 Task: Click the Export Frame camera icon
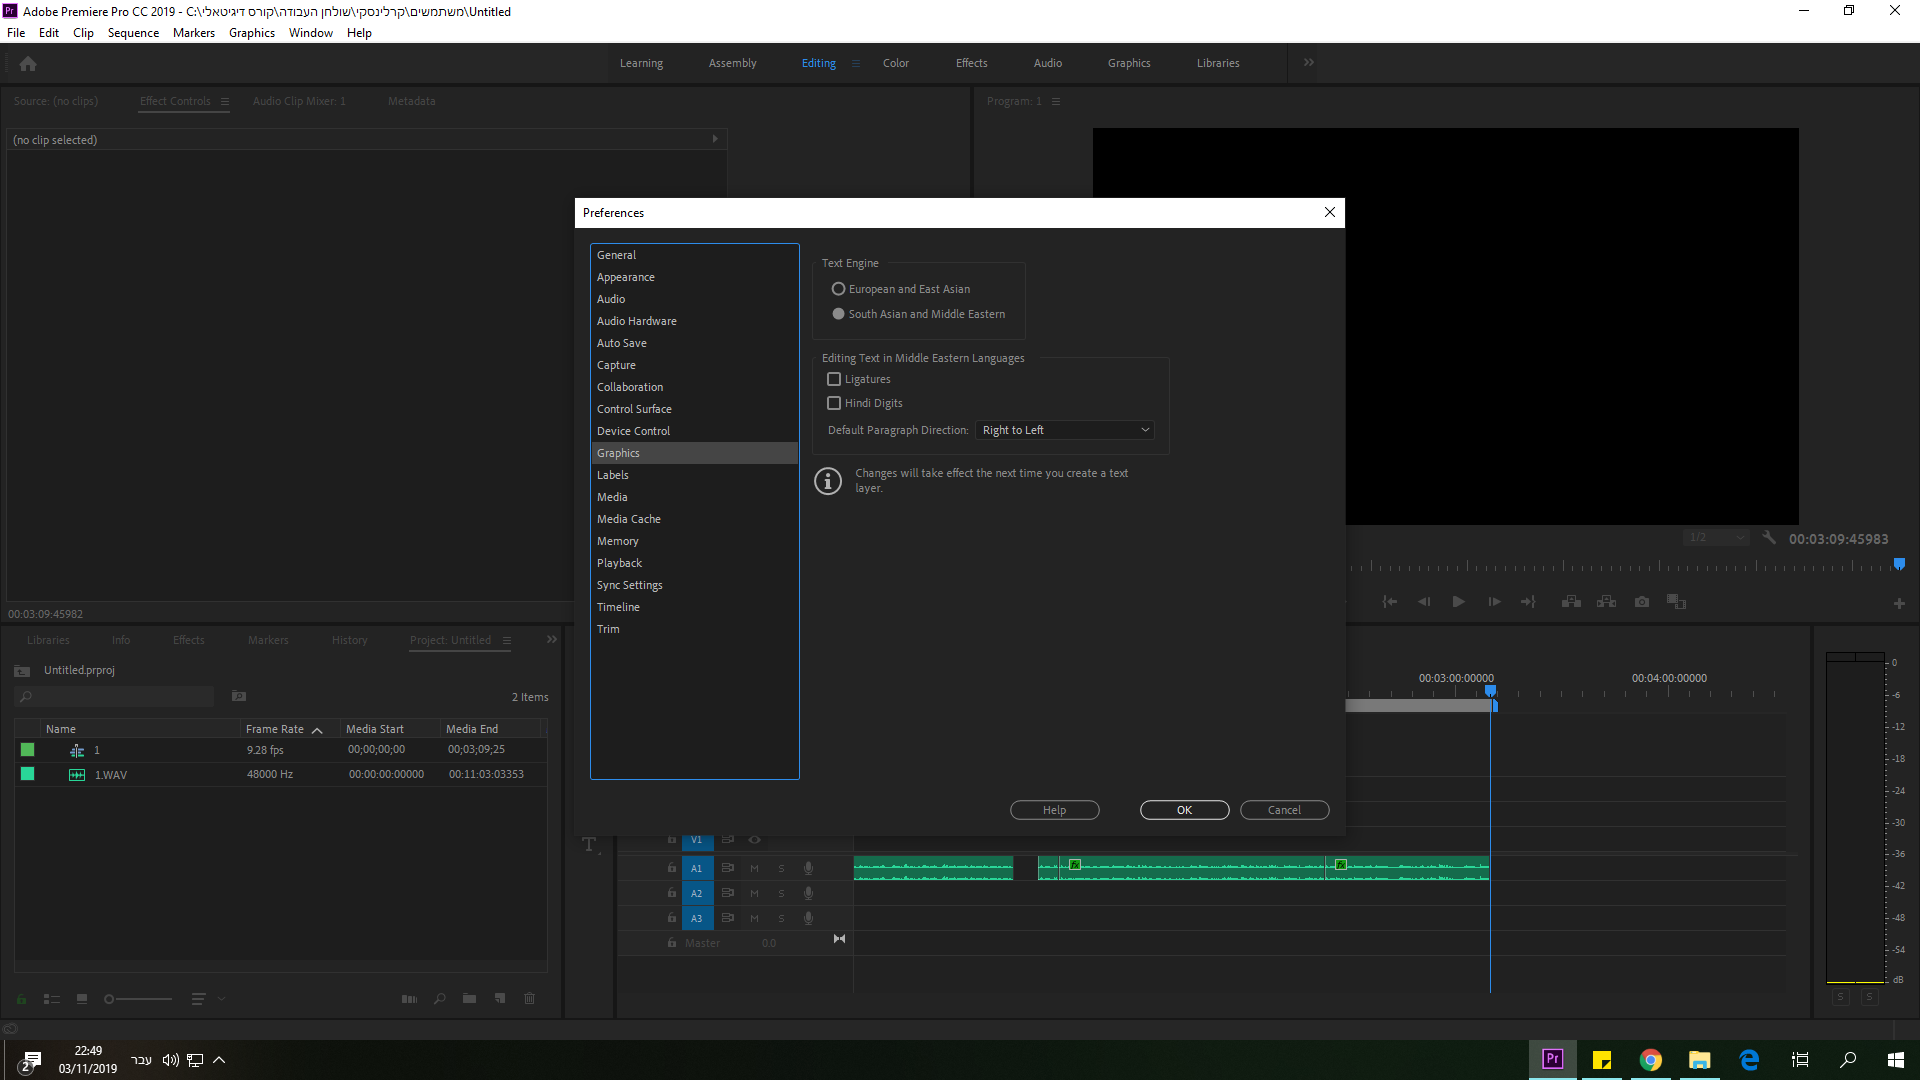pyautogui.click(x=1641, y=602)
